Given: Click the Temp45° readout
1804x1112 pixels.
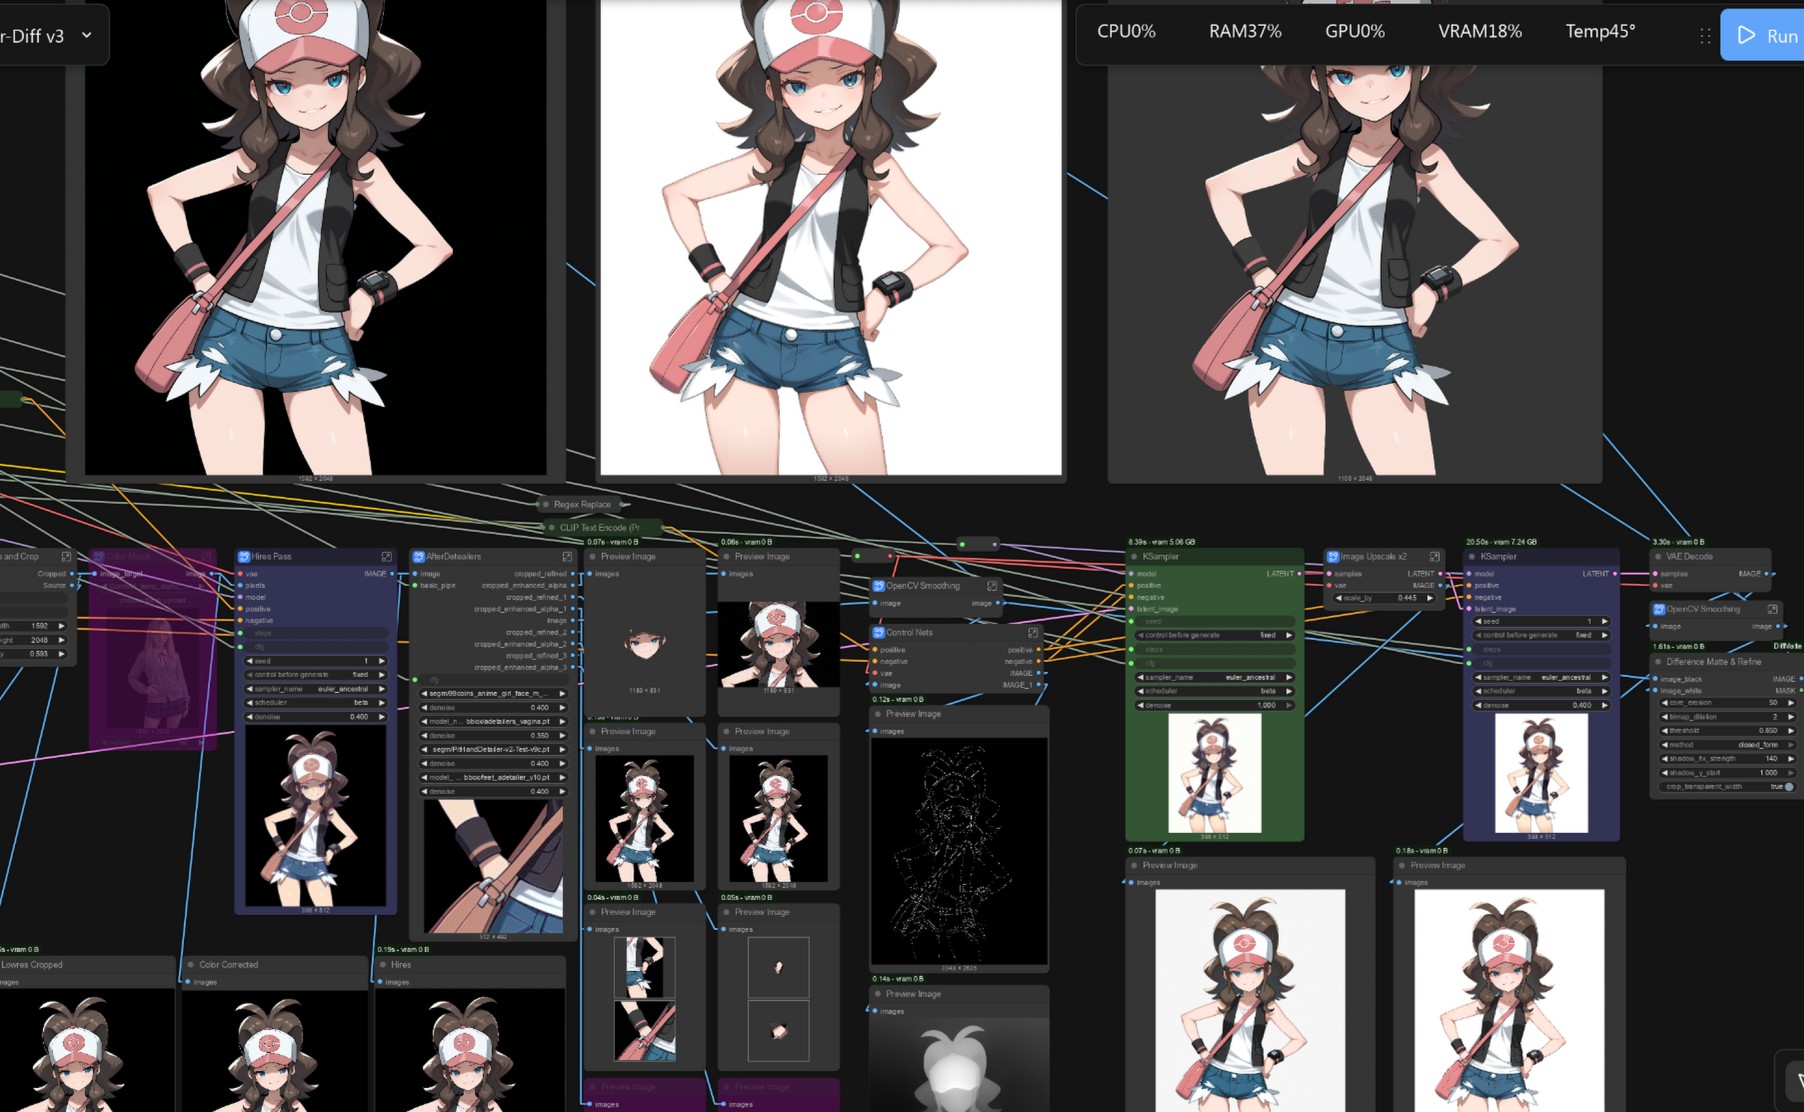Looking at the screenshot, I should point(1600,32).
